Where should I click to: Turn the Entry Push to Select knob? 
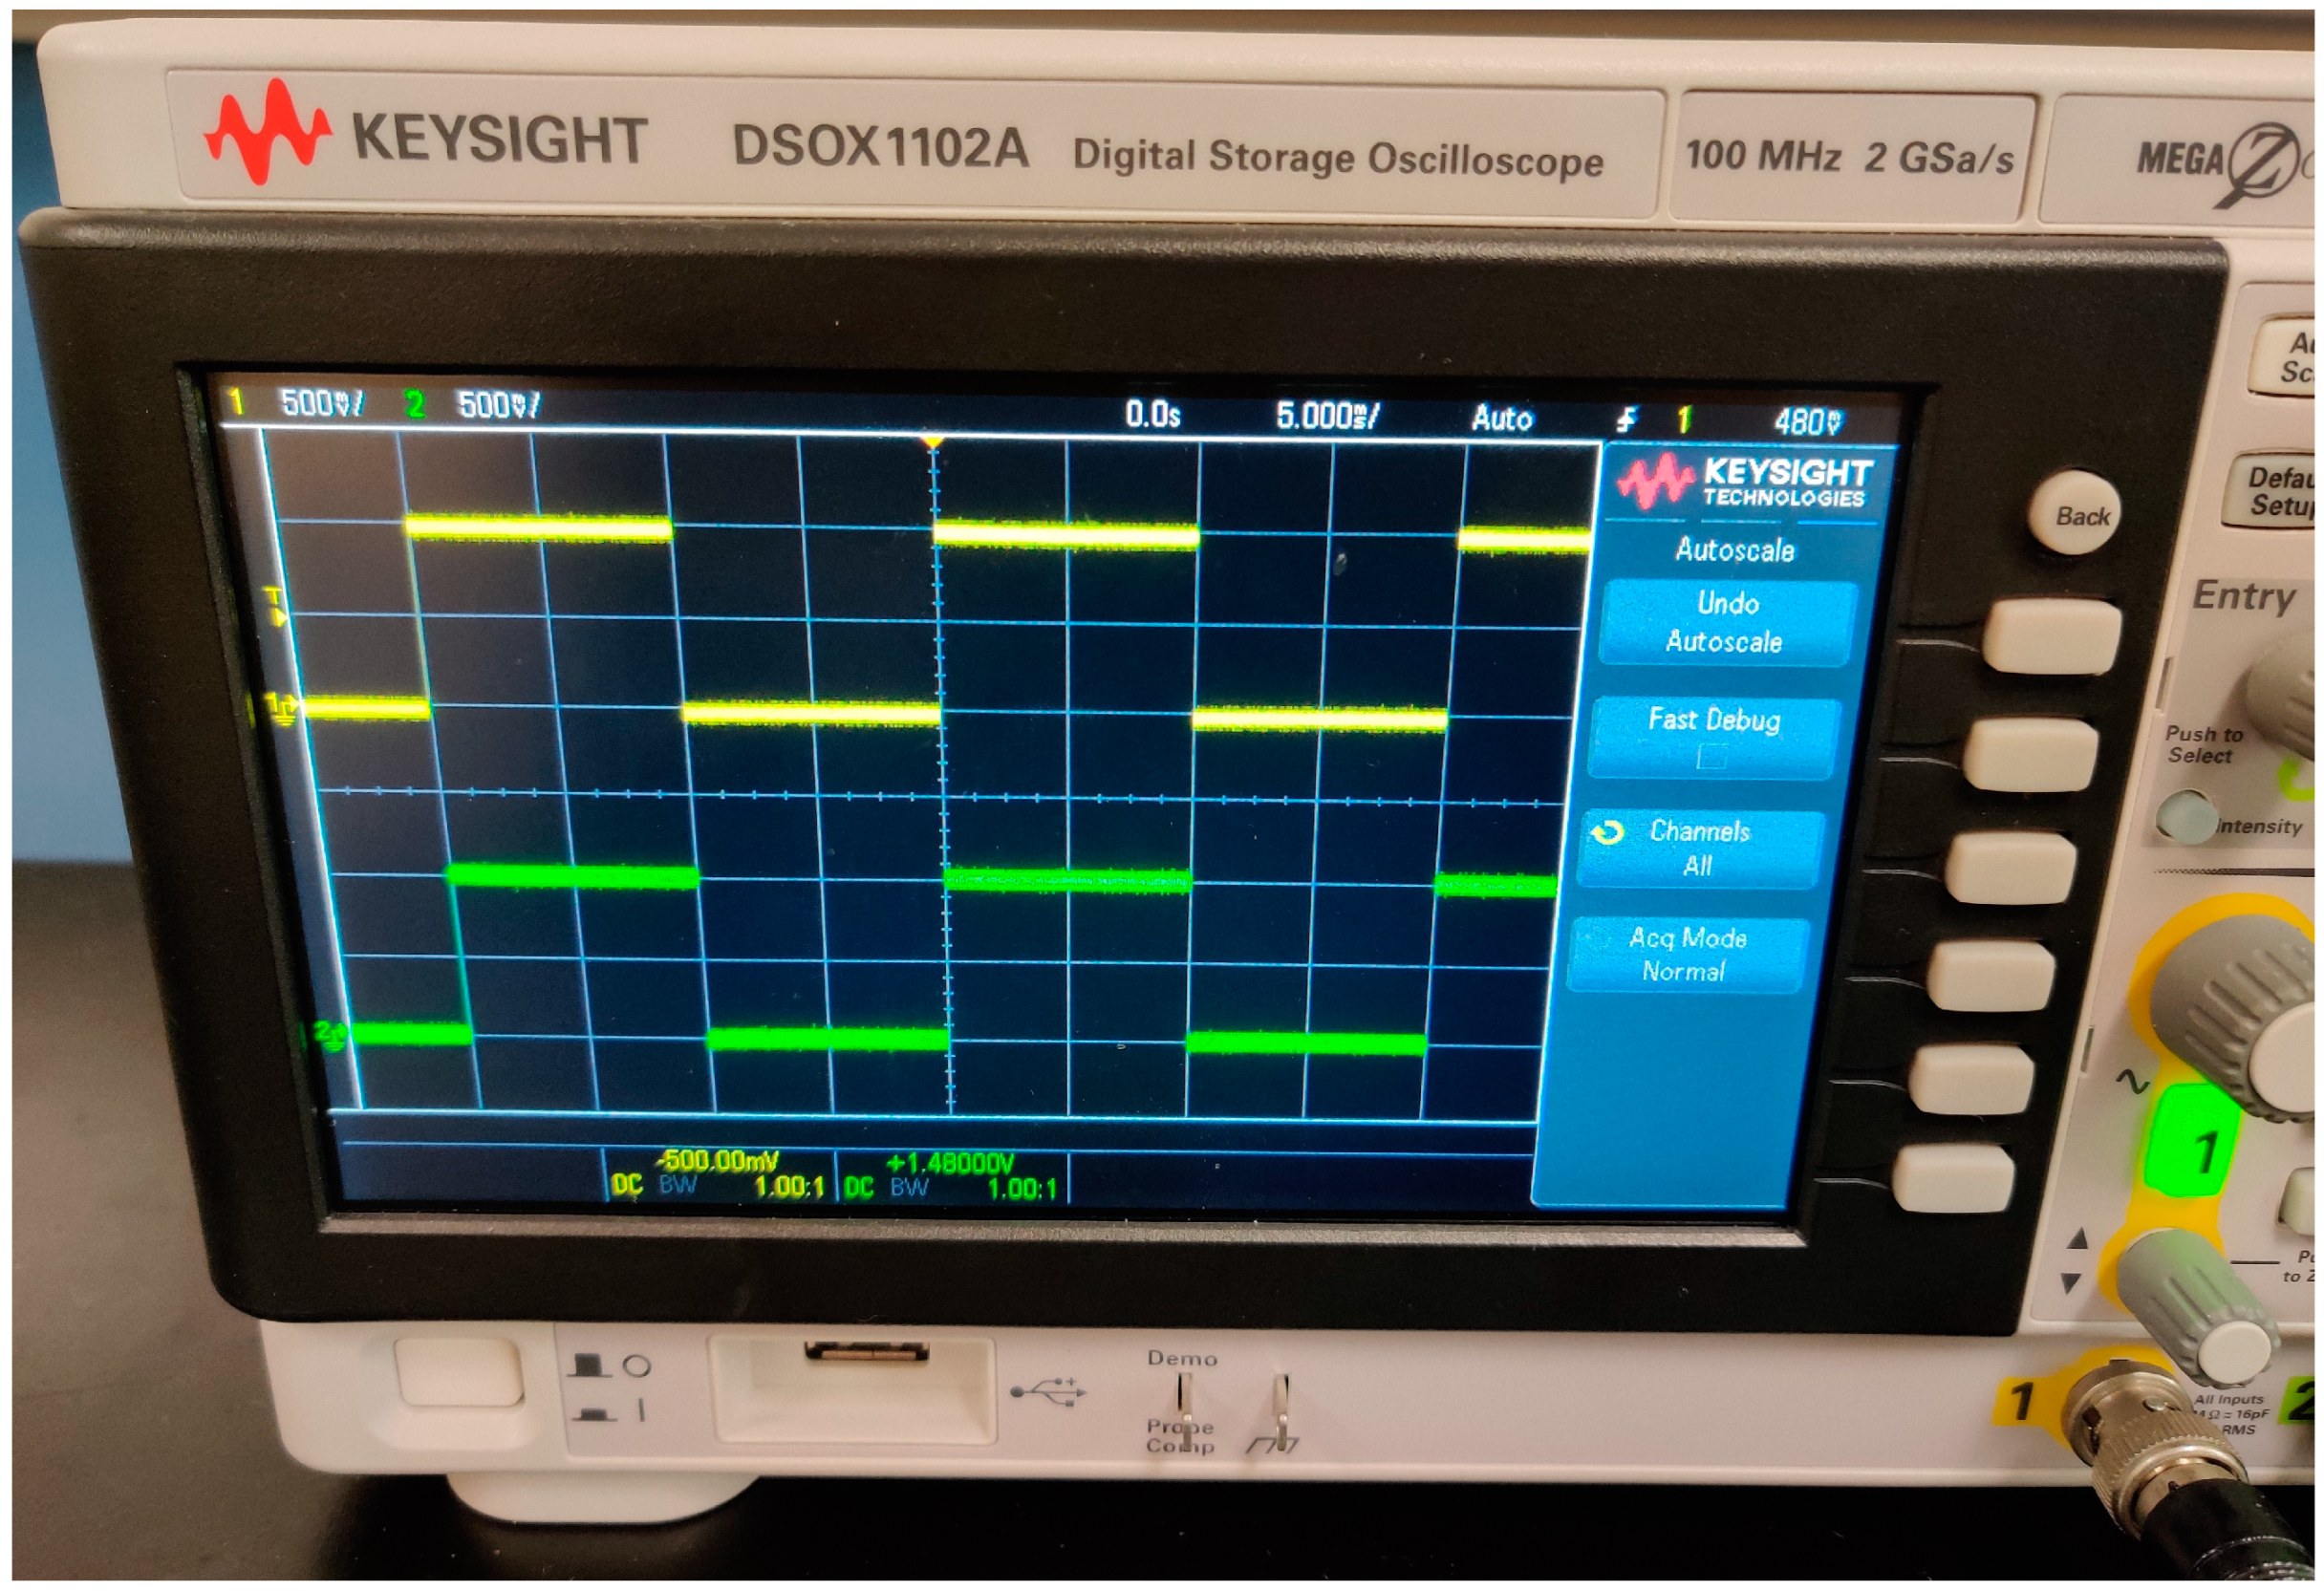2285,690
